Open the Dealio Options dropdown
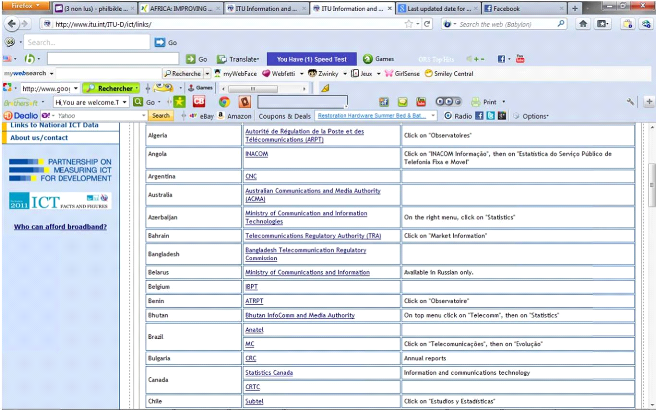 pyautogui.click(x=532, y=116)
